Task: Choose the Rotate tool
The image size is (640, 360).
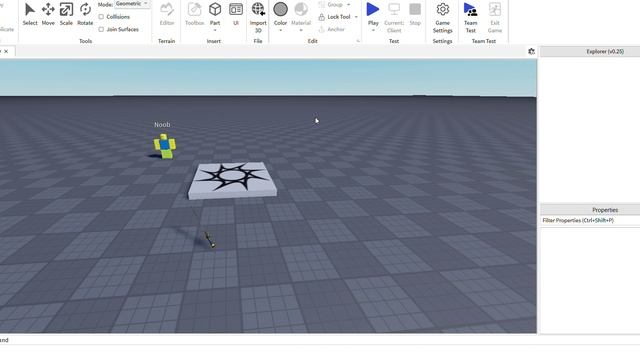Action: pos(85,14)
